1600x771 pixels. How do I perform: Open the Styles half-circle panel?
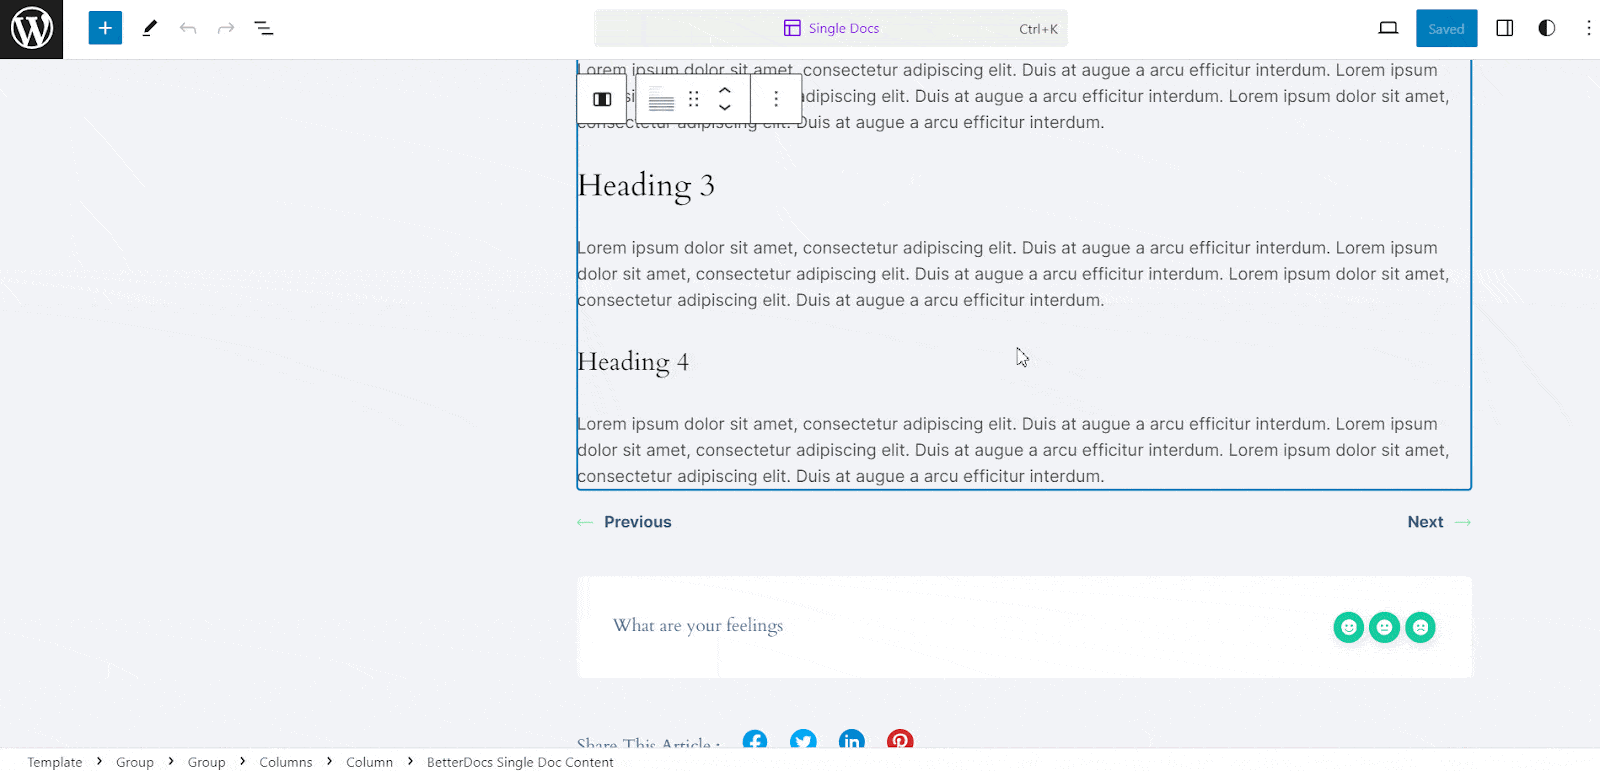pos(1547,28)
